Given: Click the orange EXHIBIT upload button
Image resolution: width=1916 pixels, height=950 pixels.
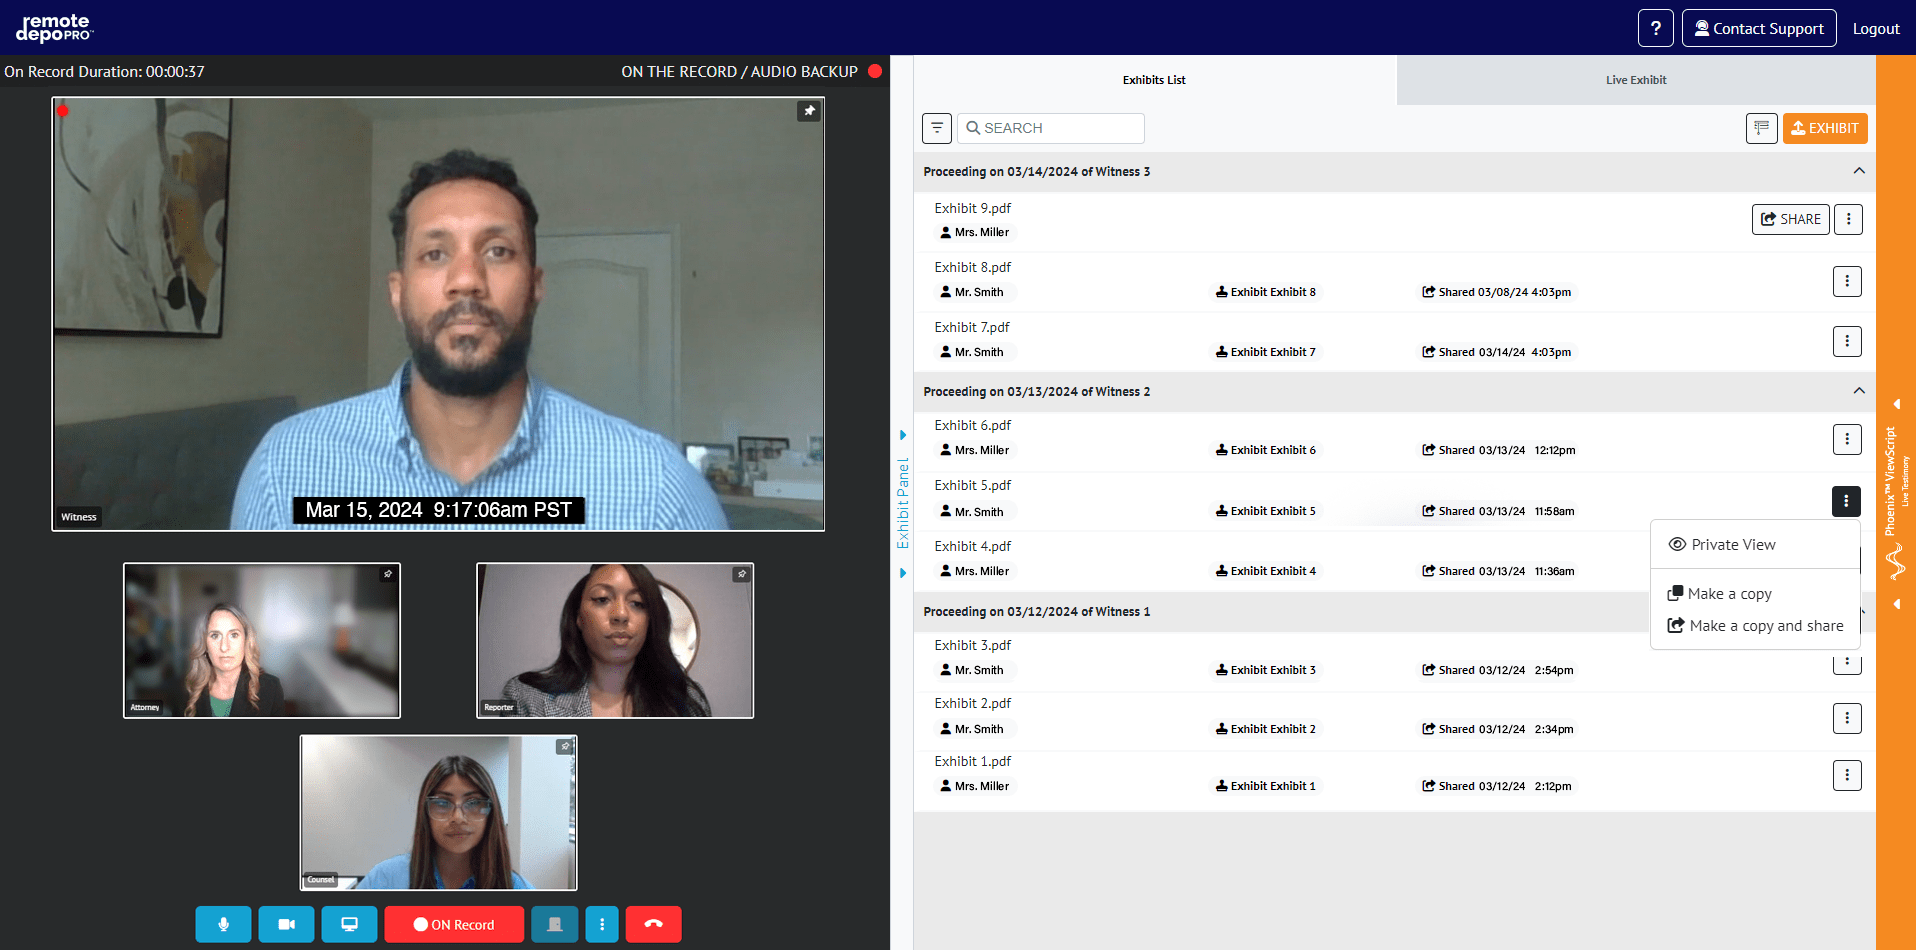Looking at the screenshot, I should (1825, 128).
